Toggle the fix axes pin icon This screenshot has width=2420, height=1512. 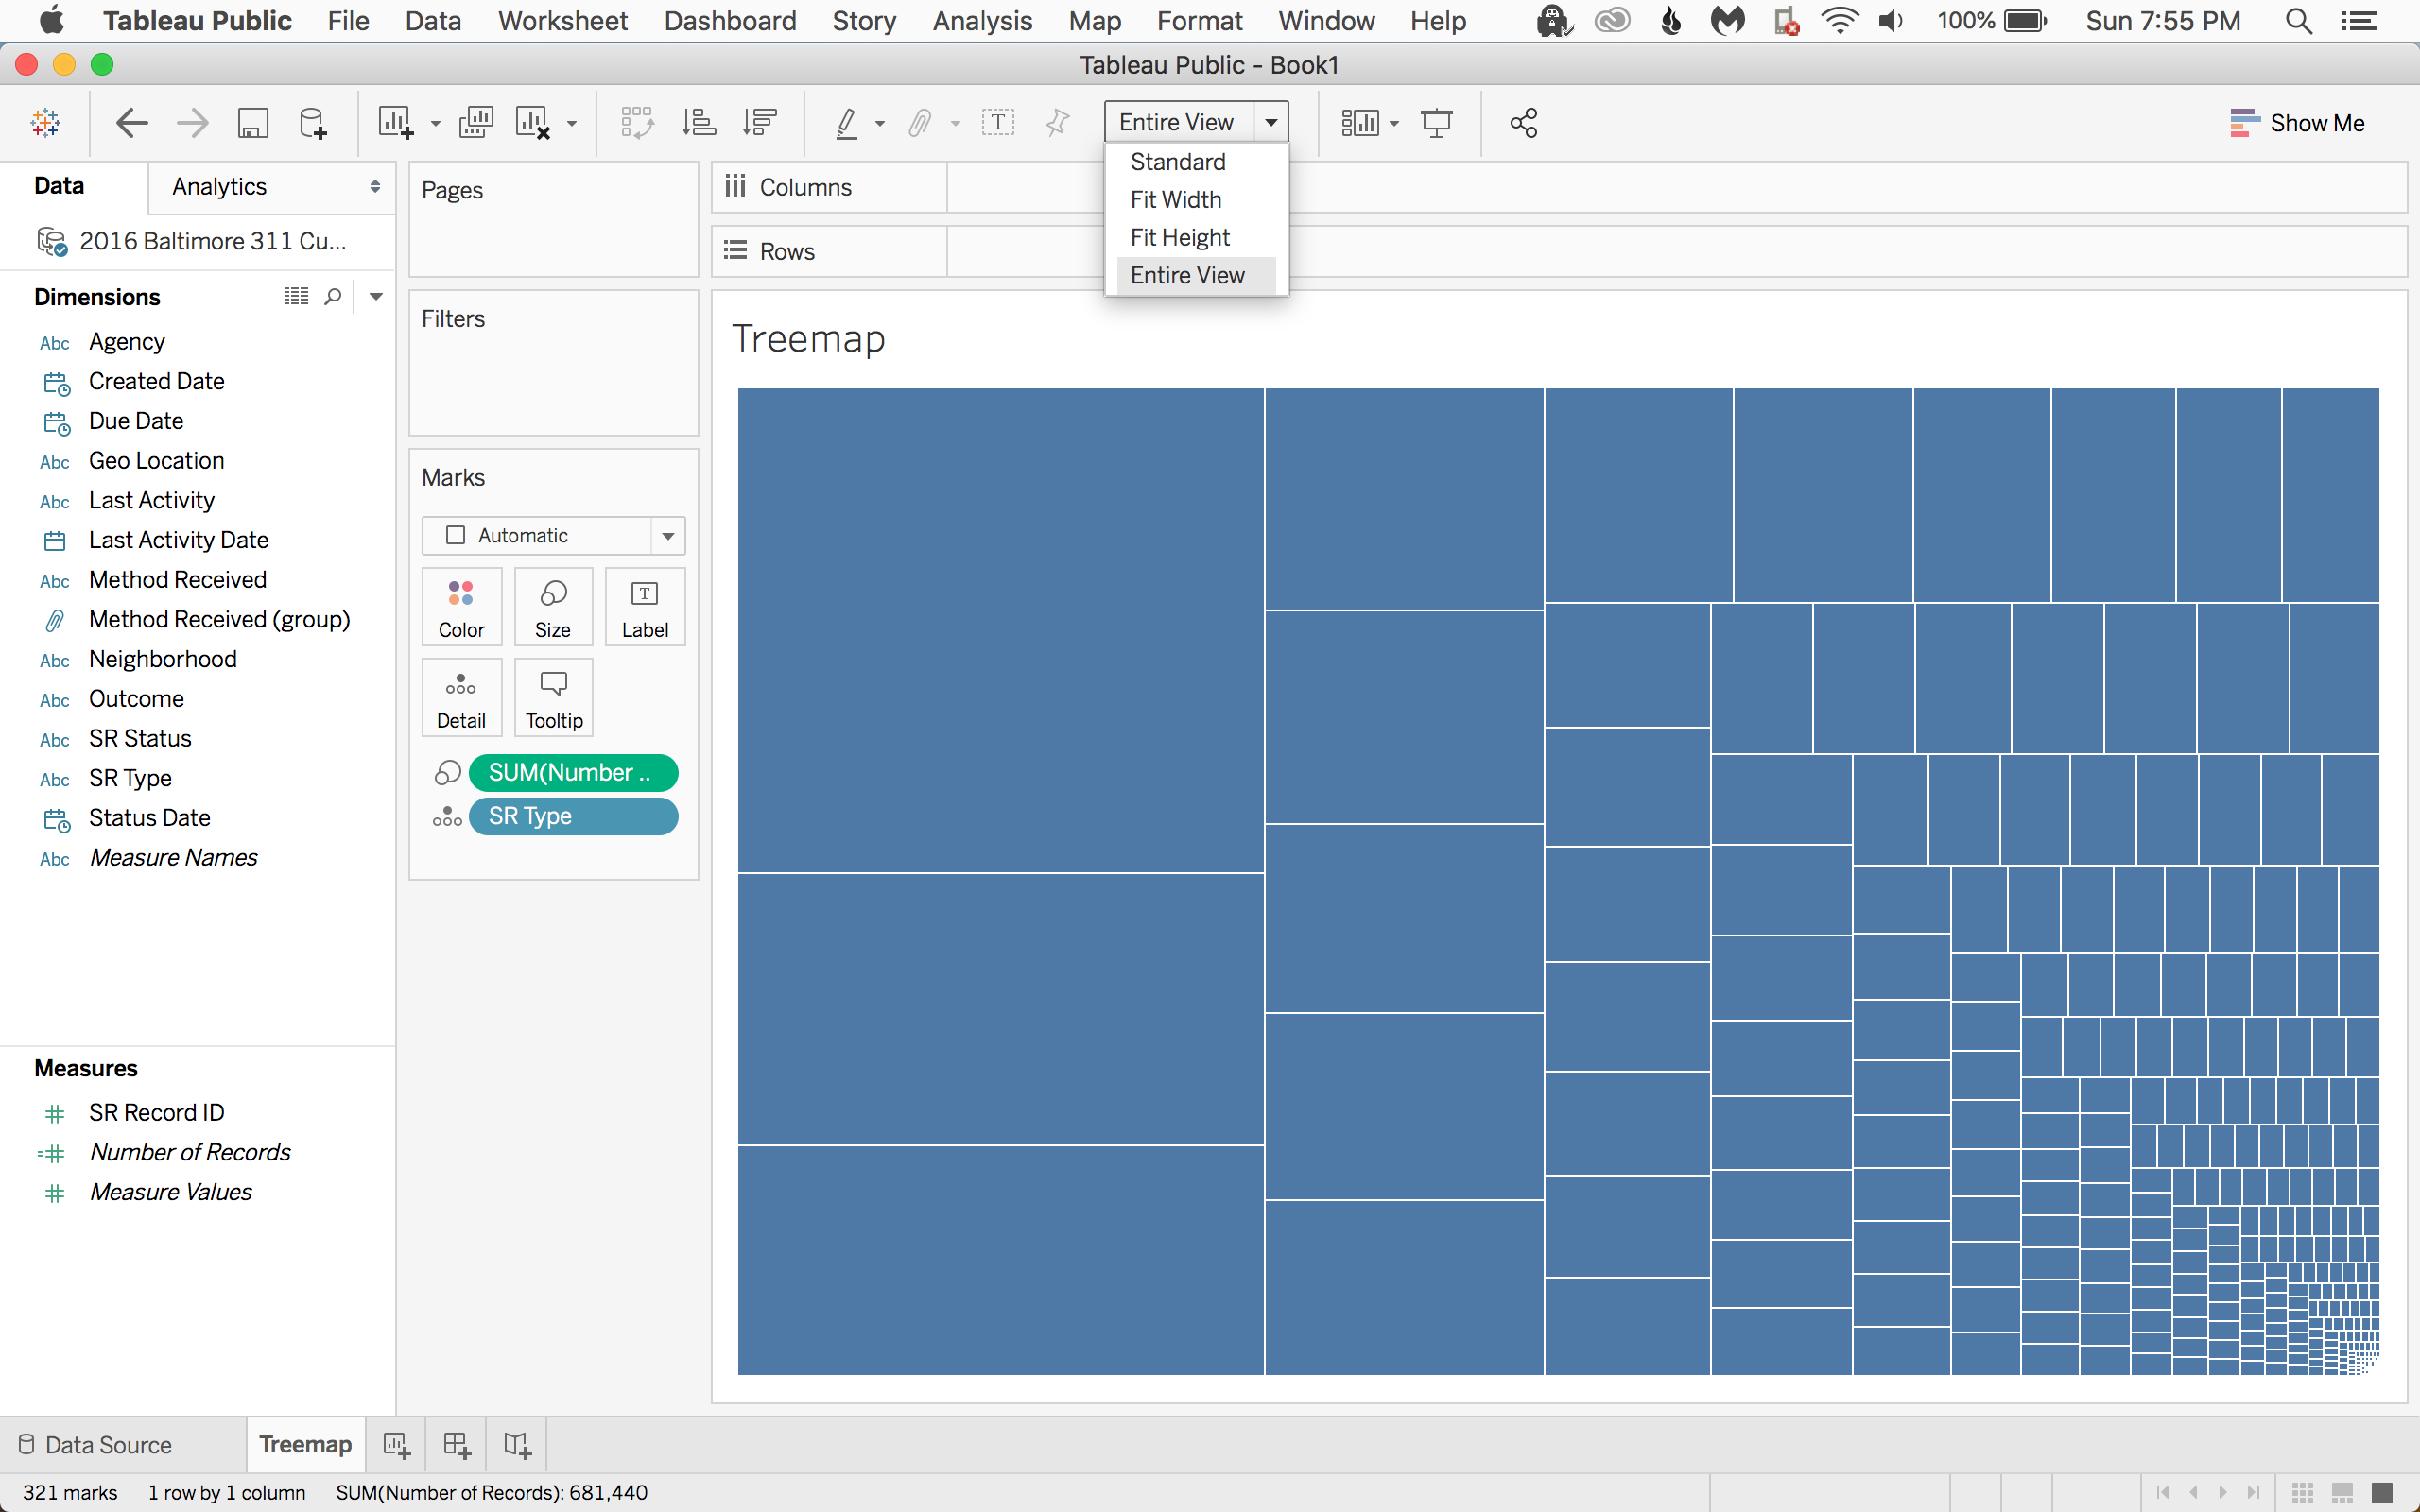(1057, 123)
